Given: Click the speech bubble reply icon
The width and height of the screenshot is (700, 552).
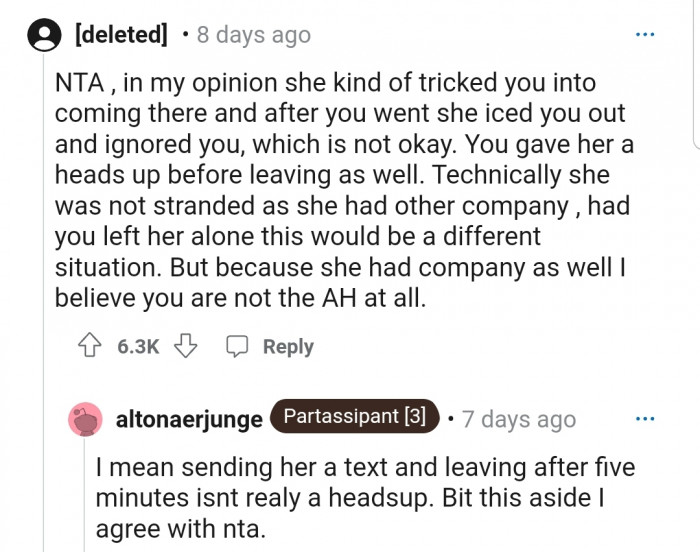Looking at the screenshot, I should click(x=236, y=346).
